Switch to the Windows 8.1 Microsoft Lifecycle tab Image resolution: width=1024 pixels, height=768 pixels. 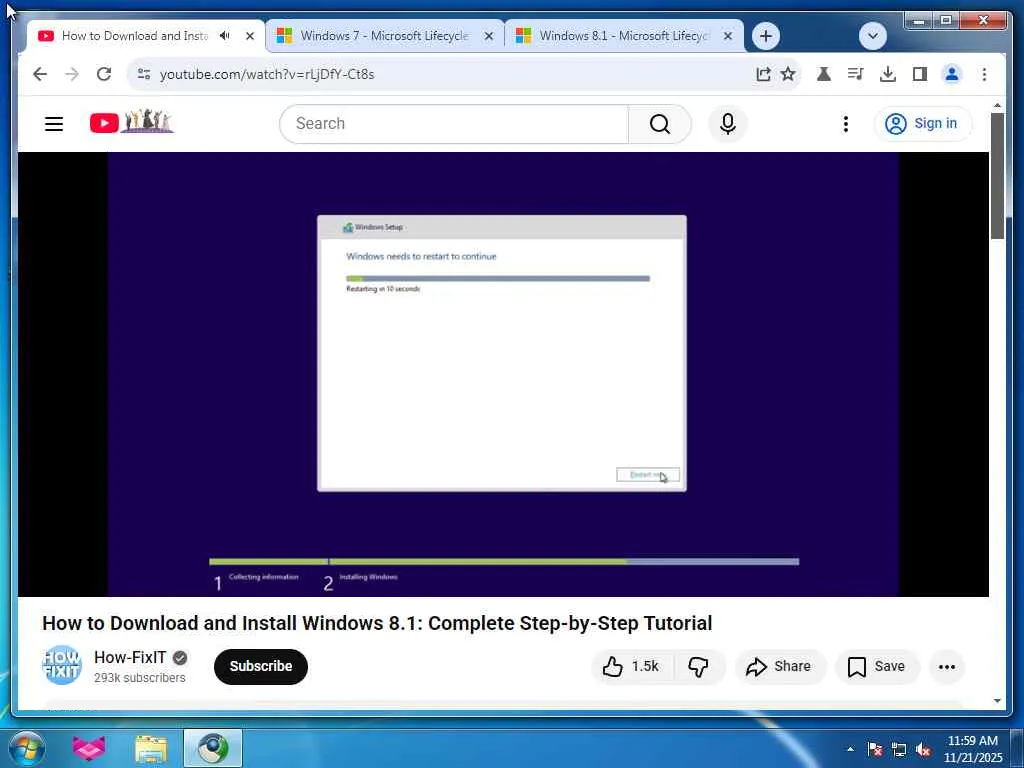pyautogui.click(x=623, y=36)
